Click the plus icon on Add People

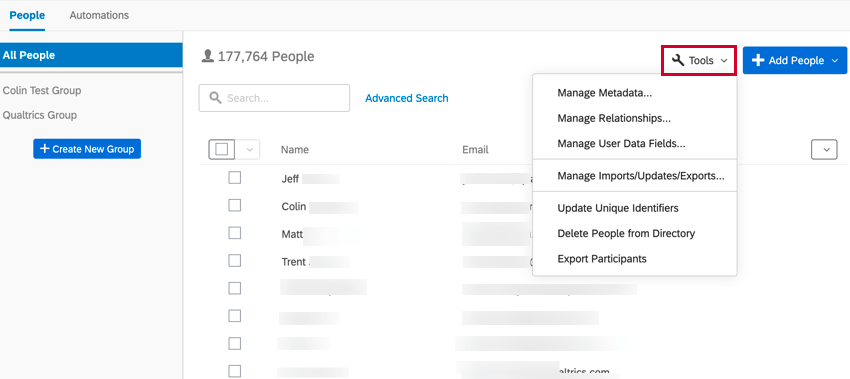[758, 60]
